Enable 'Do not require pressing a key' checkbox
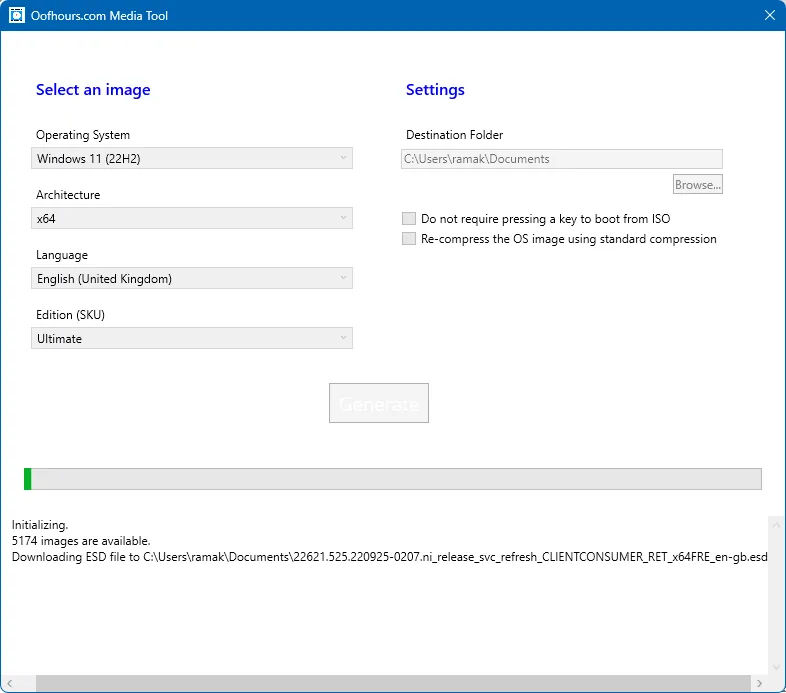The height and width of the screenshot is (693, 786). click(x=408, y=219)
